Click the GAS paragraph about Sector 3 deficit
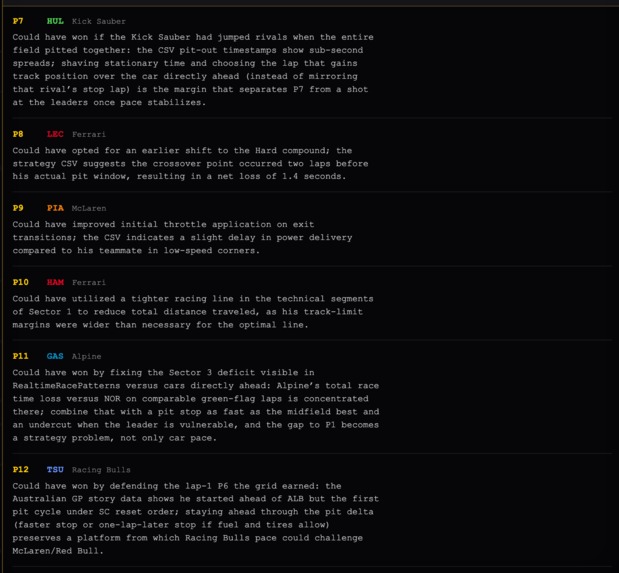This screenshot has width=619, height=573. 195,405
